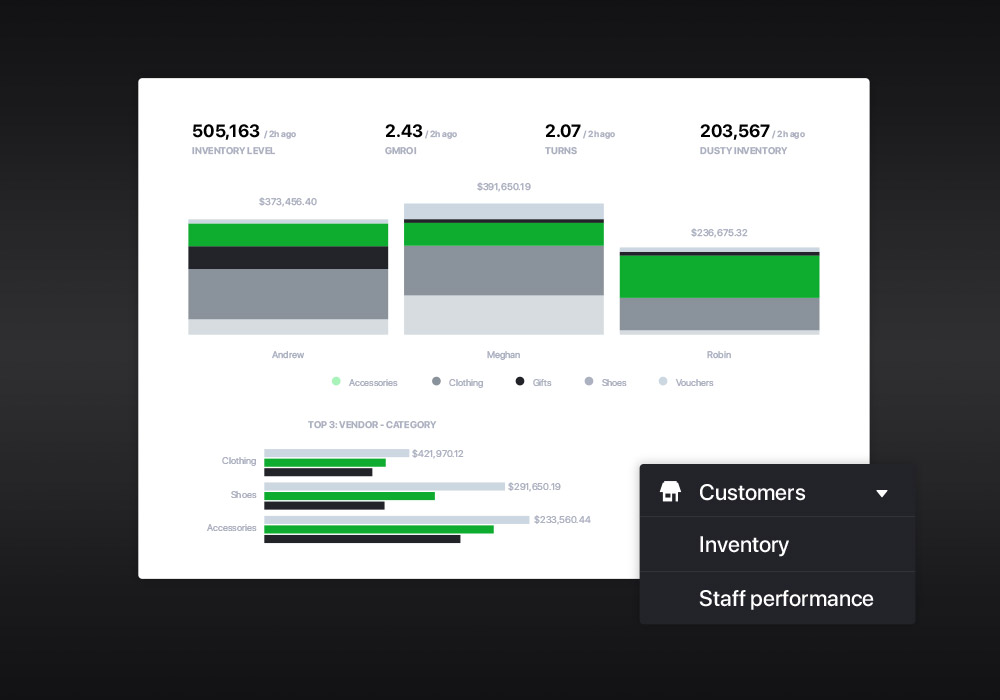This screenshot has width=1000, height=700.
Task: Click the Vouchers legend marker
Action: [663, 381]
